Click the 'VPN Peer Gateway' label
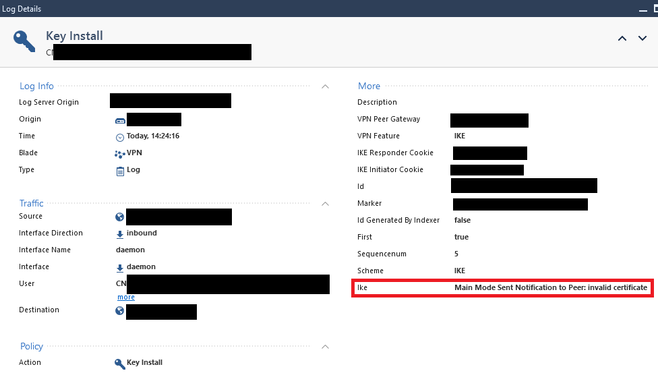This screenshot has width=658, height=386. tap(389, 119)
